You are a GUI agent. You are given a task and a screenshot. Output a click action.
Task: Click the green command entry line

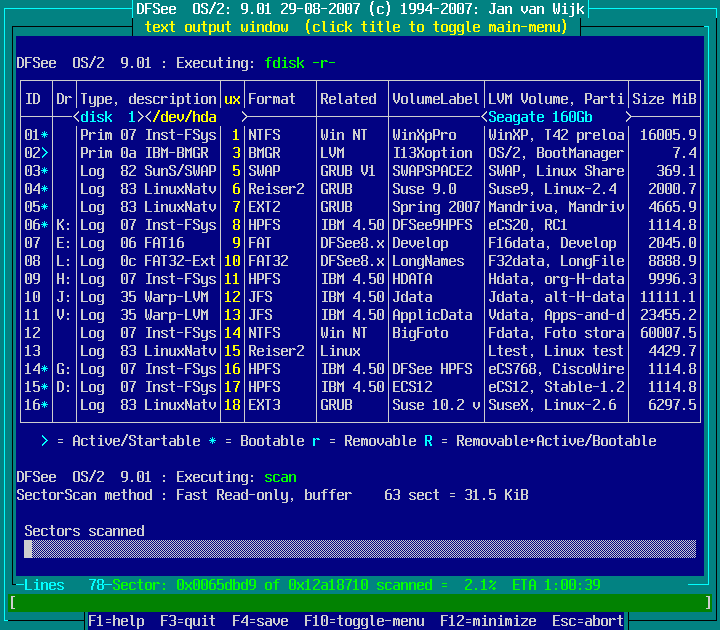click(x=360, y=603)
